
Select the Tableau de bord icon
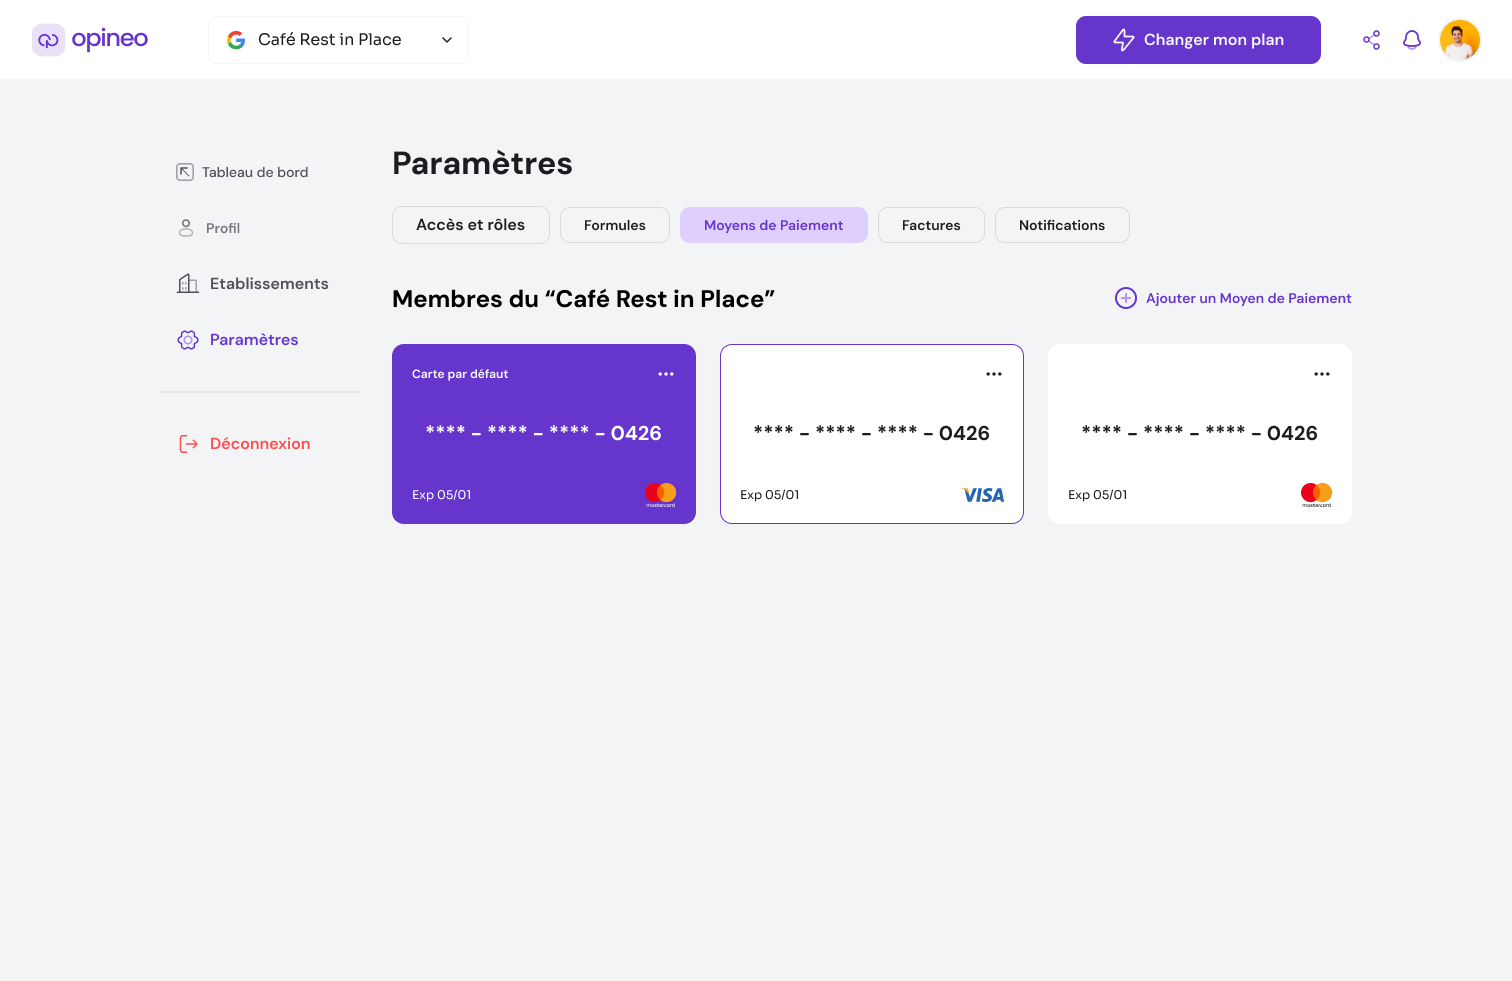185,171
